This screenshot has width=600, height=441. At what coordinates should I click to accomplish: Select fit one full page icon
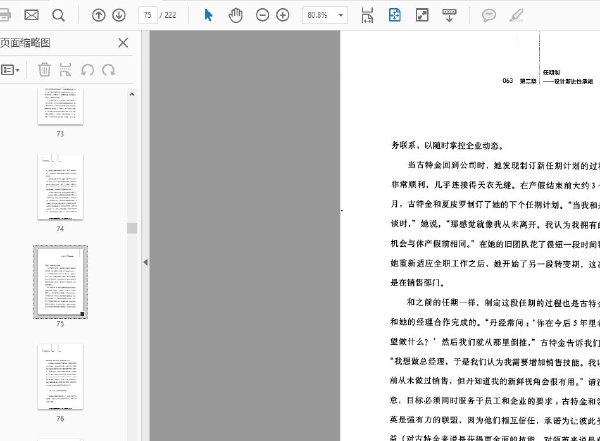395,15
